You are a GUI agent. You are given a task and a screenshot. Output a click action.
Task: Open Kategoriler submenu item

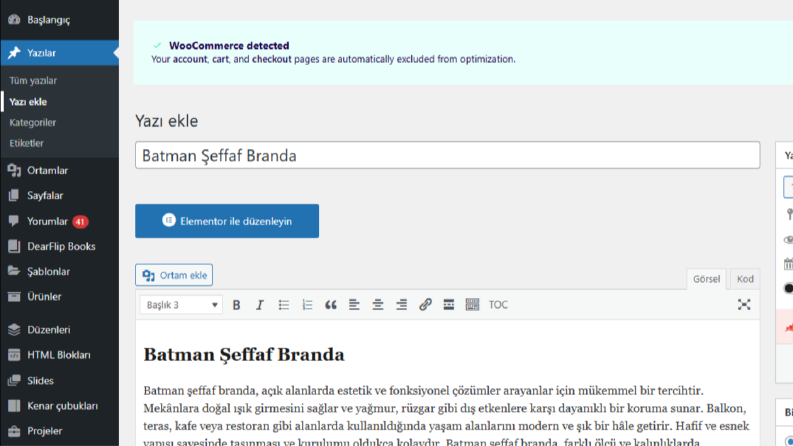32,122
